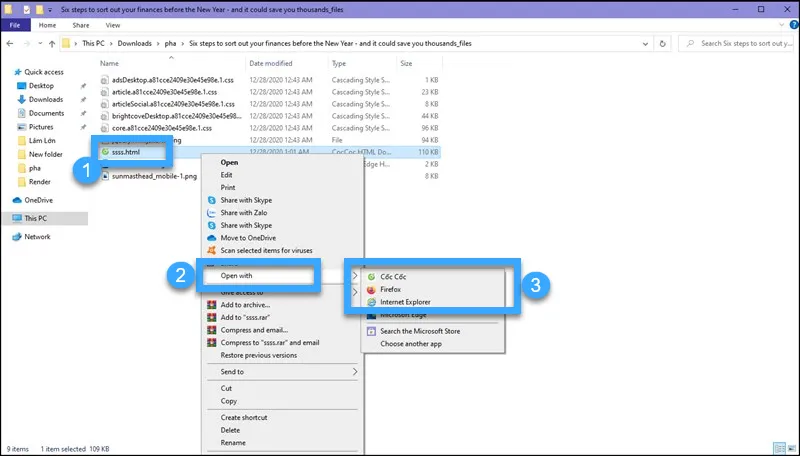Select articleSocial.a81cce2409e30e45e98e.1.css file
800x456 pixels.
173,104
